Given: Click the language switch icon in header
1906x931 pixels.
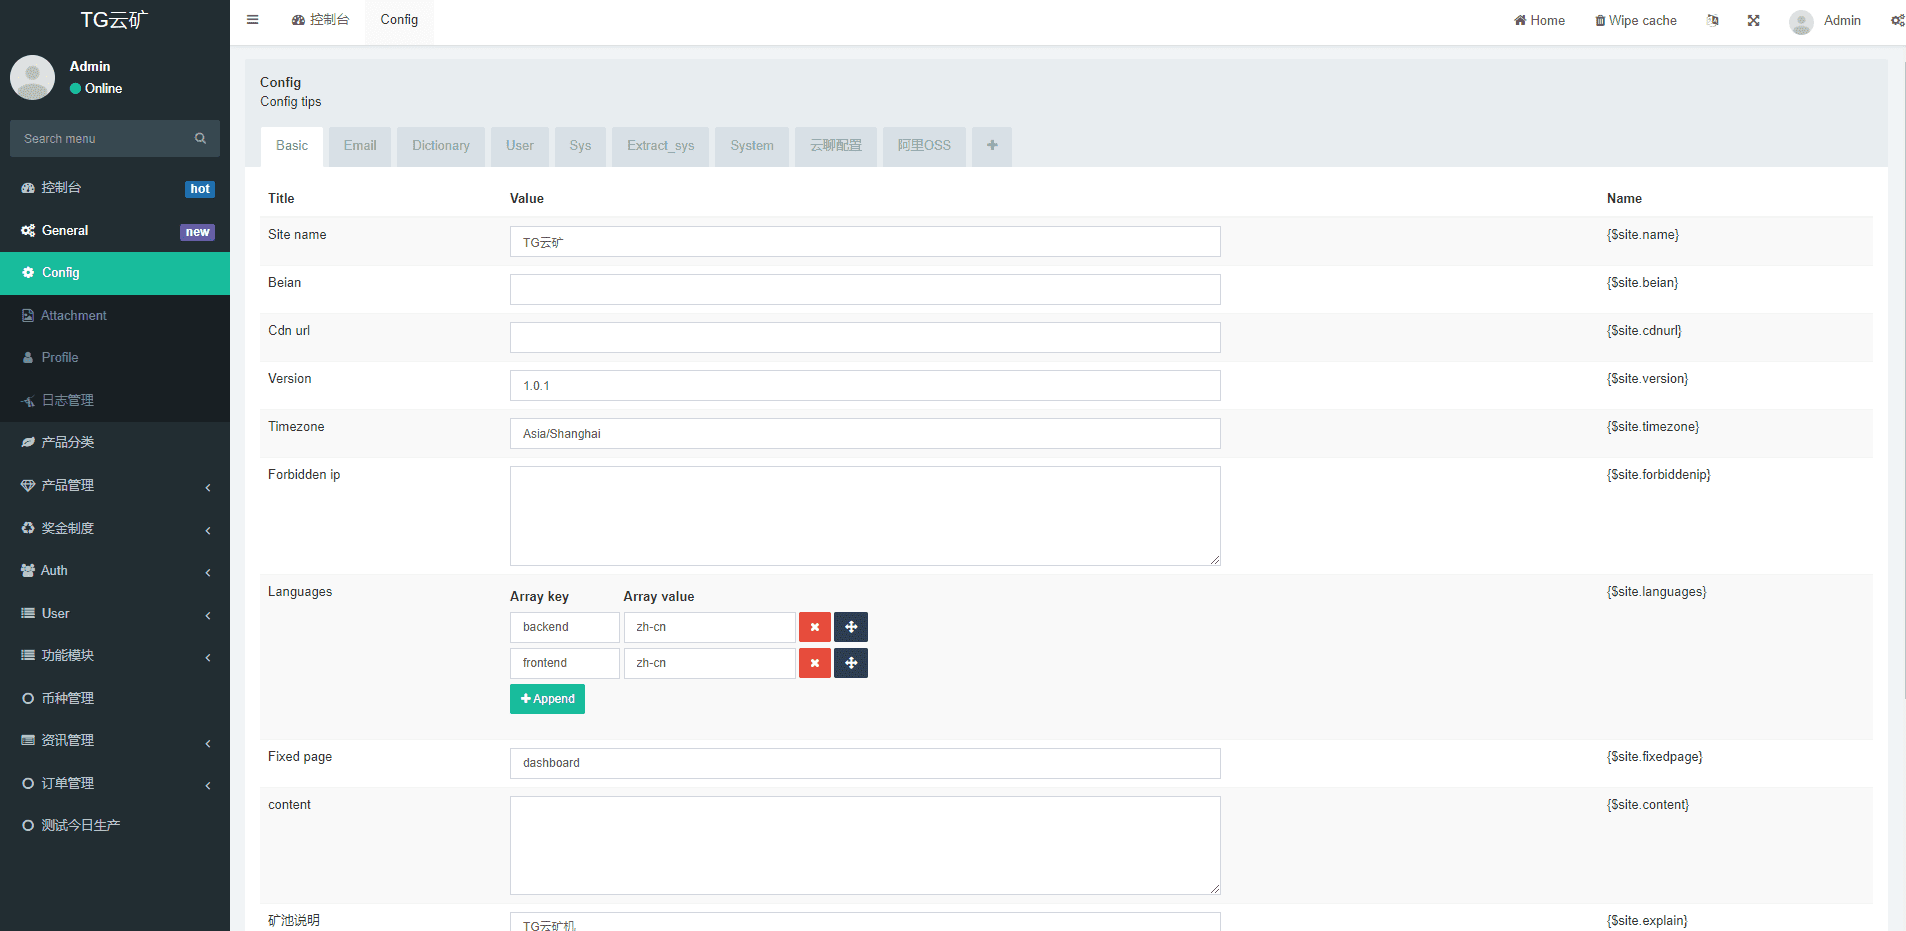Looking at the screenshot, I should coord(1712,20).
